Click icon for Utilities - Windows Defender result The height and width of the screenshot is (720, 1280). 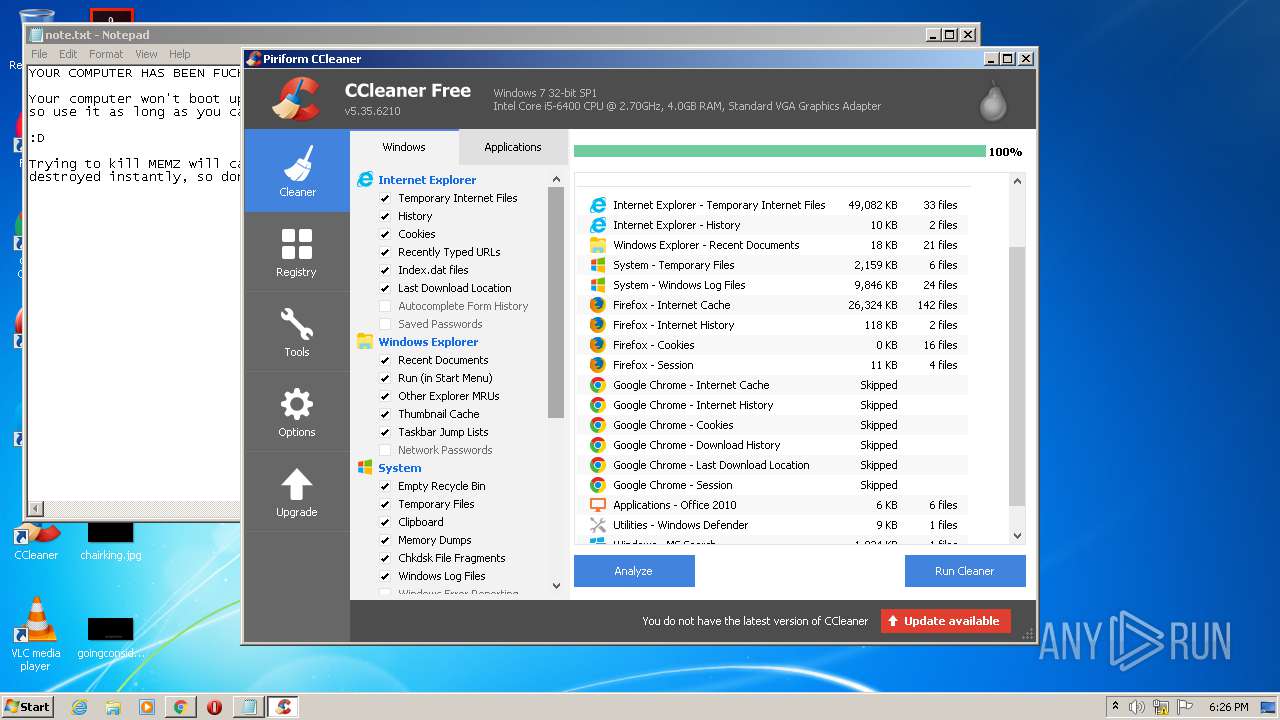click(598, 525)
